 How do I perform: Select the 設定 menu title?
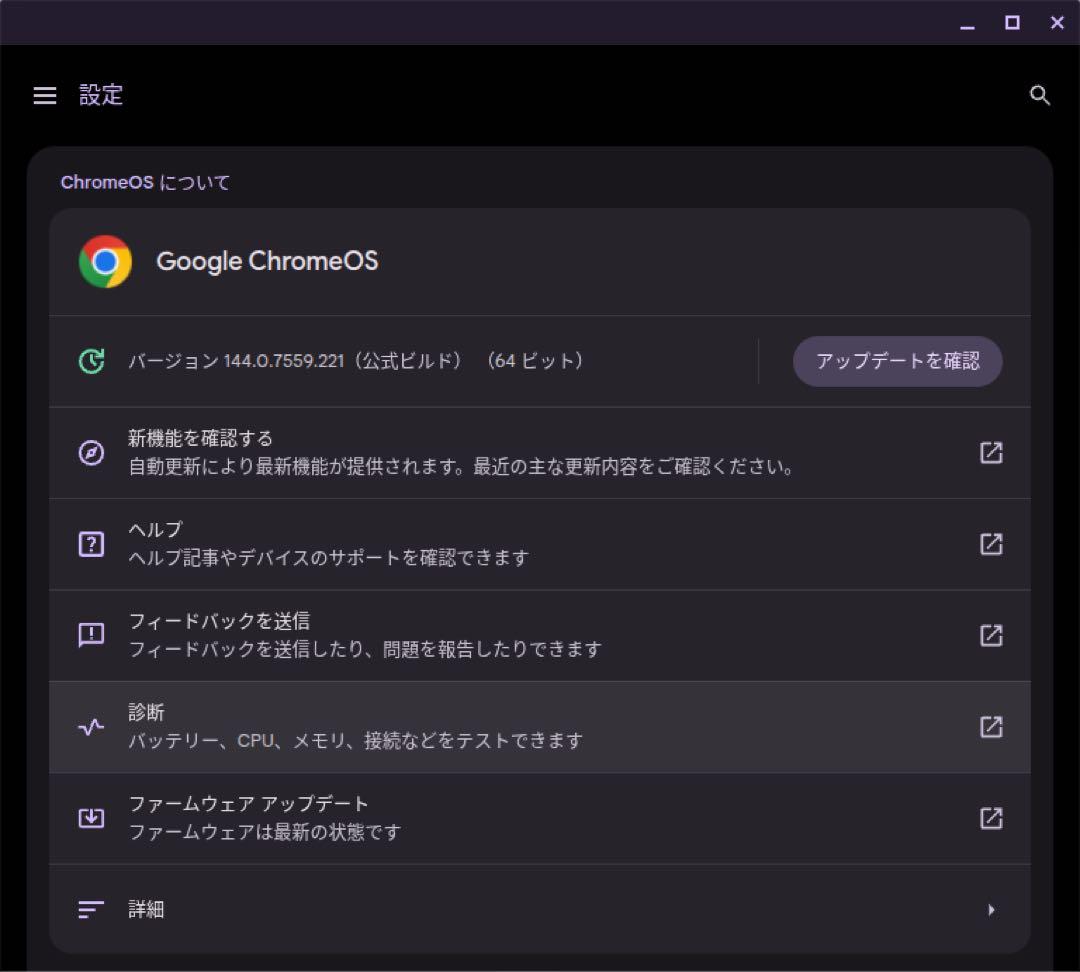click(102, 95)
